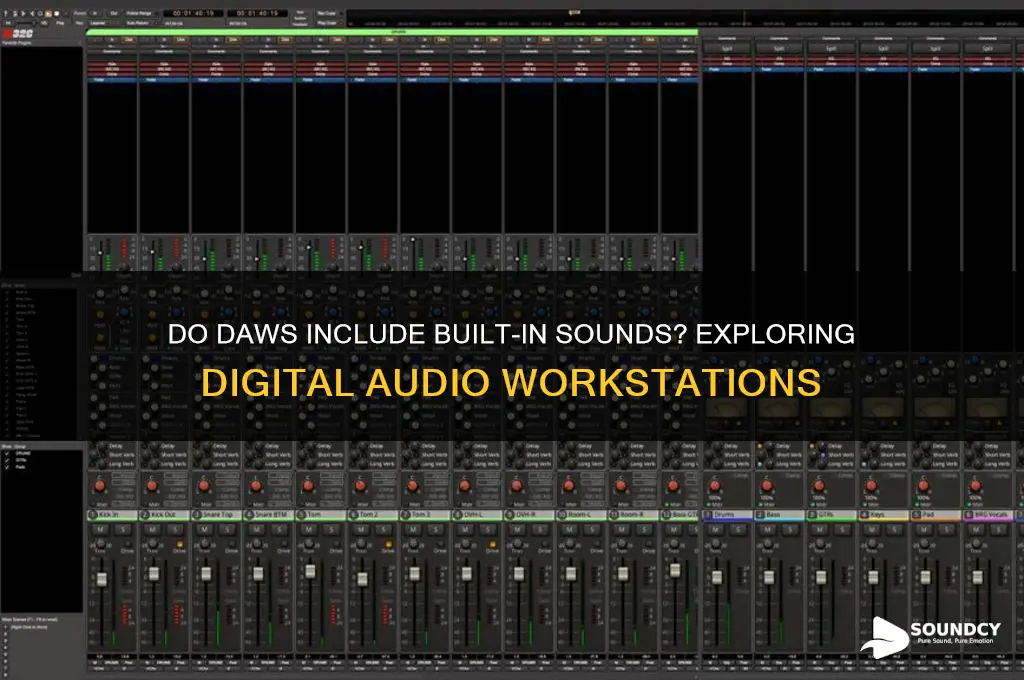Enable the Drive switch on Kick In
The image size is (1024, 680).
(128, 544)
